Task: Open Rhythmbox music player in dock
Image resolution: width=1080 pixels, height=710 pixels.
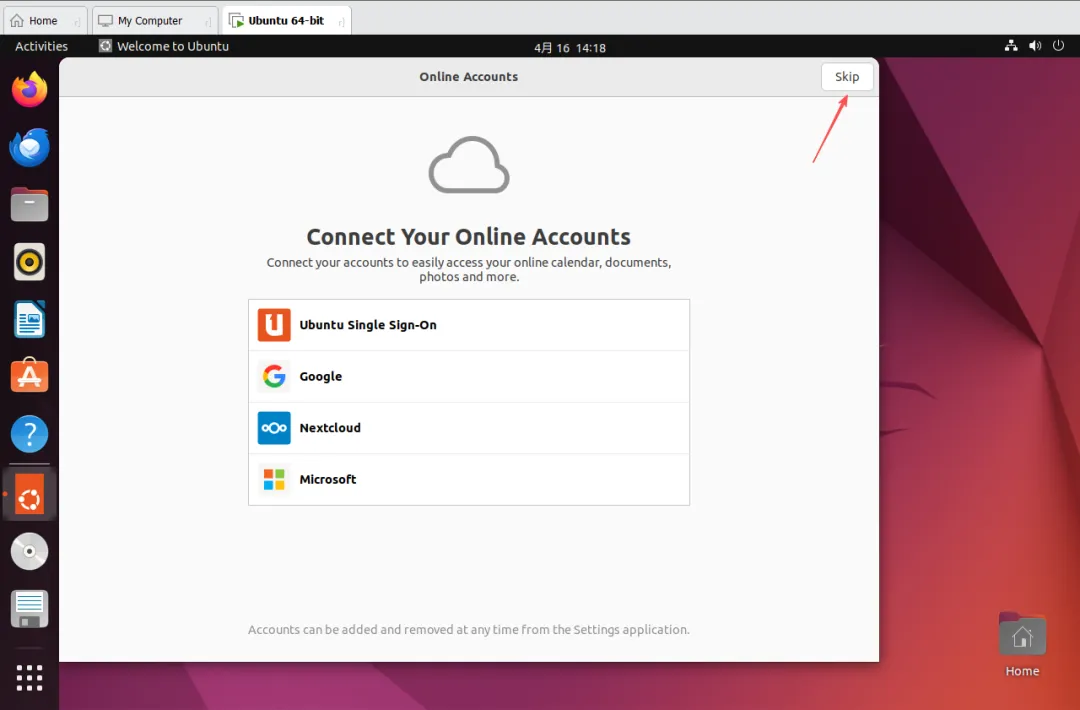Action: coord(30,262)
